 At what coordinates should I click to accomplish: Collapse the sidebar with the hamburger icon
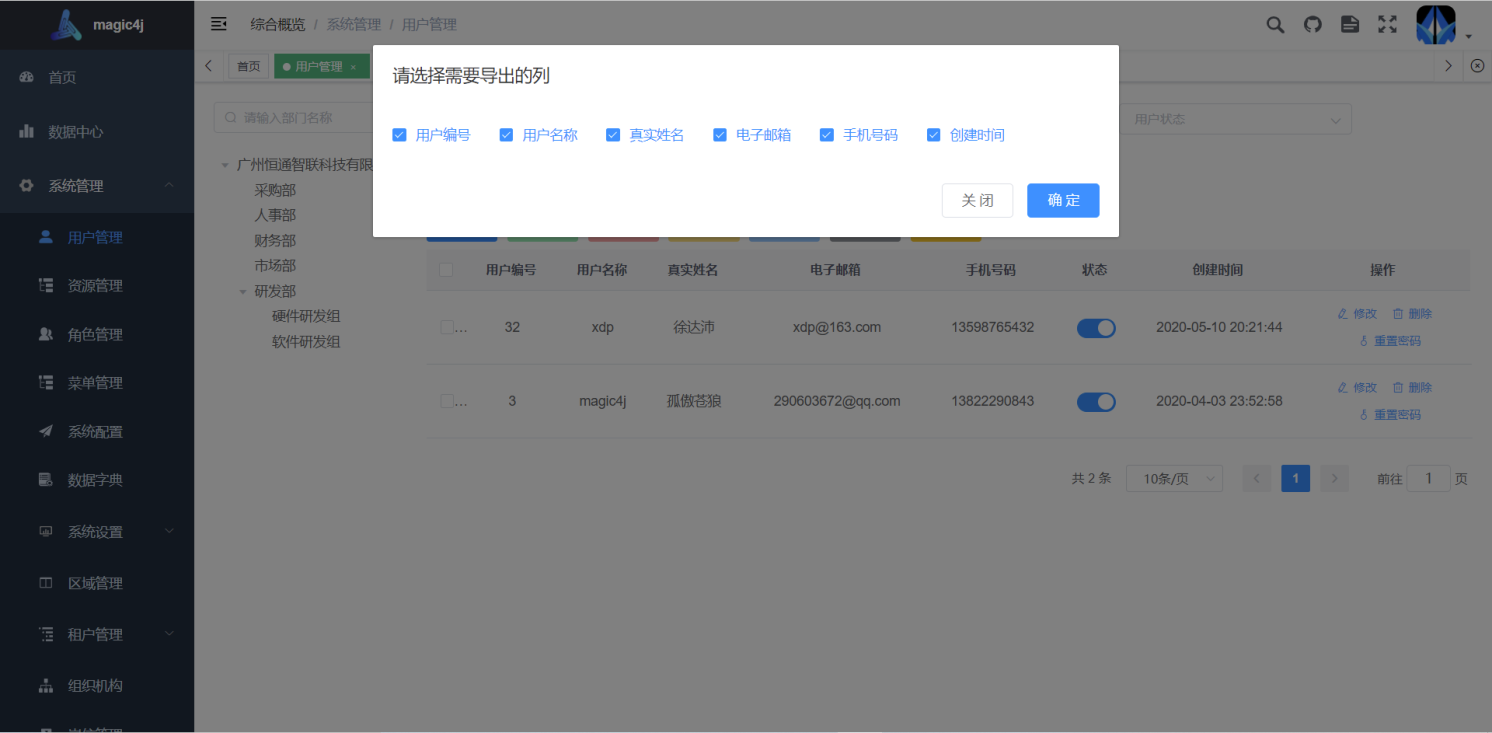pyautogui.click(x=218, y=23)
